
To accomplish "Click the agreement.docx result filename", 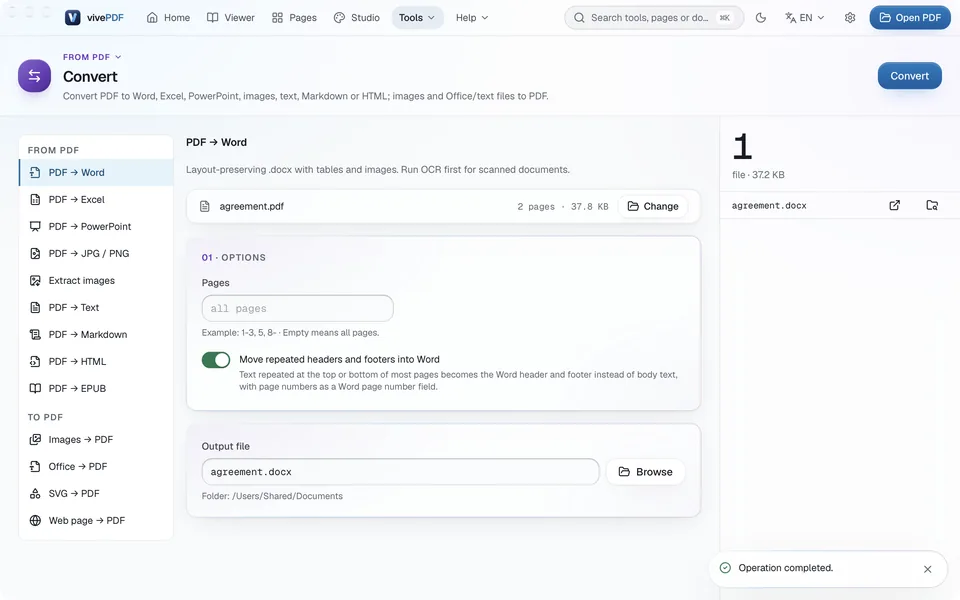I will (769, 206).
